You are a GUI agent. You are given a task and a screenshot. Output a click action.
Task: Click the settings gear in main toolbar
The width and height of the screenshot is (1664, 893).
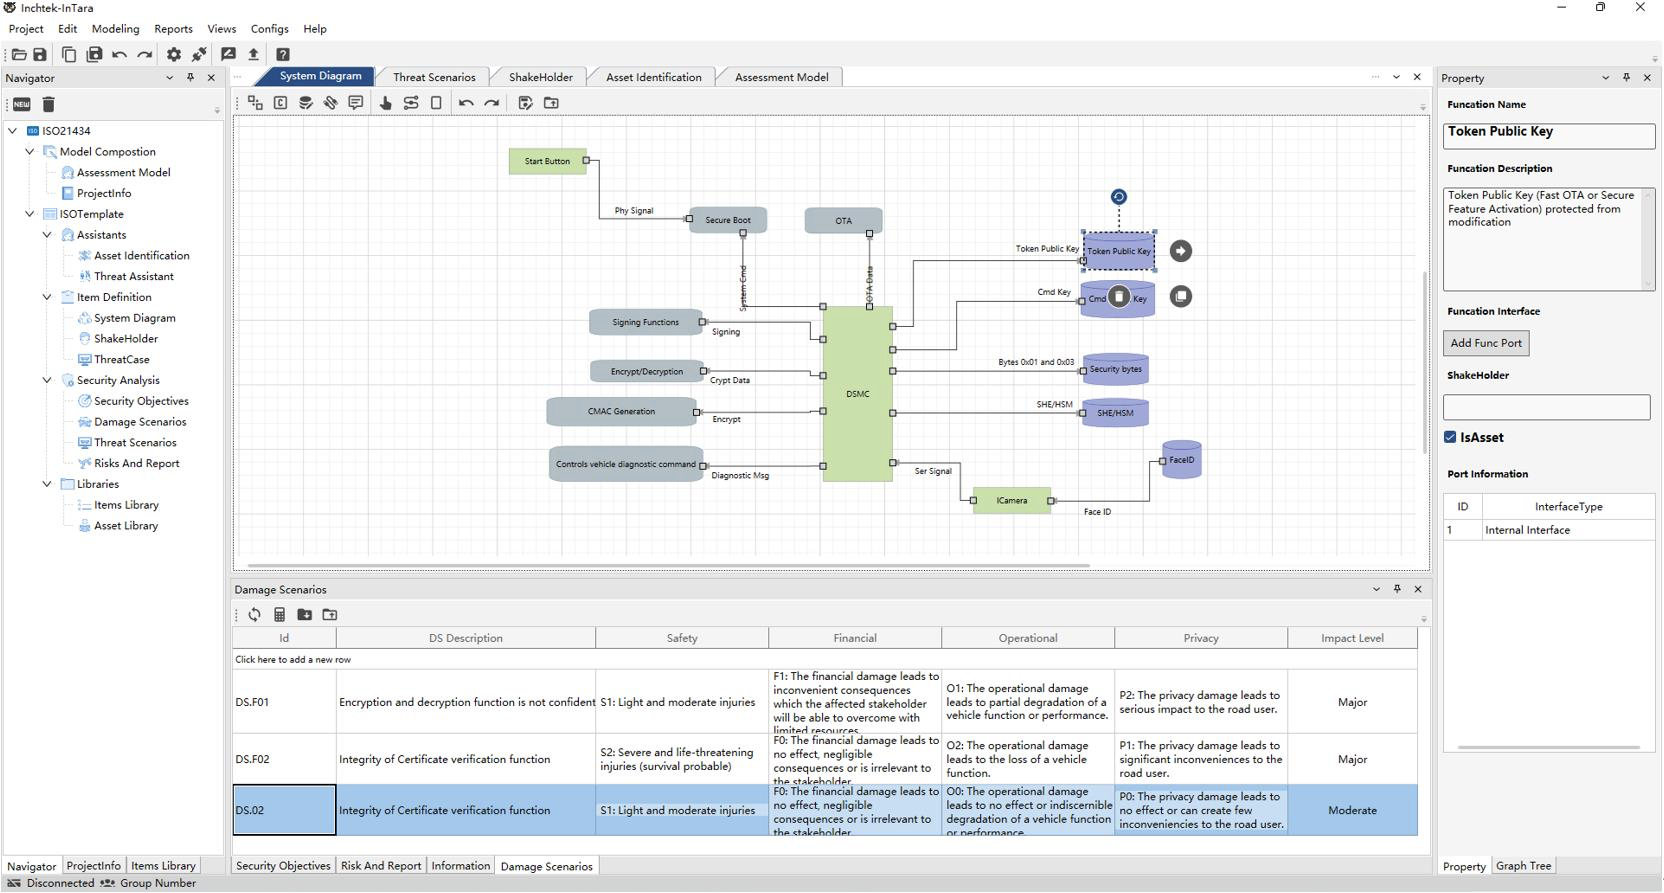[174, 54]
